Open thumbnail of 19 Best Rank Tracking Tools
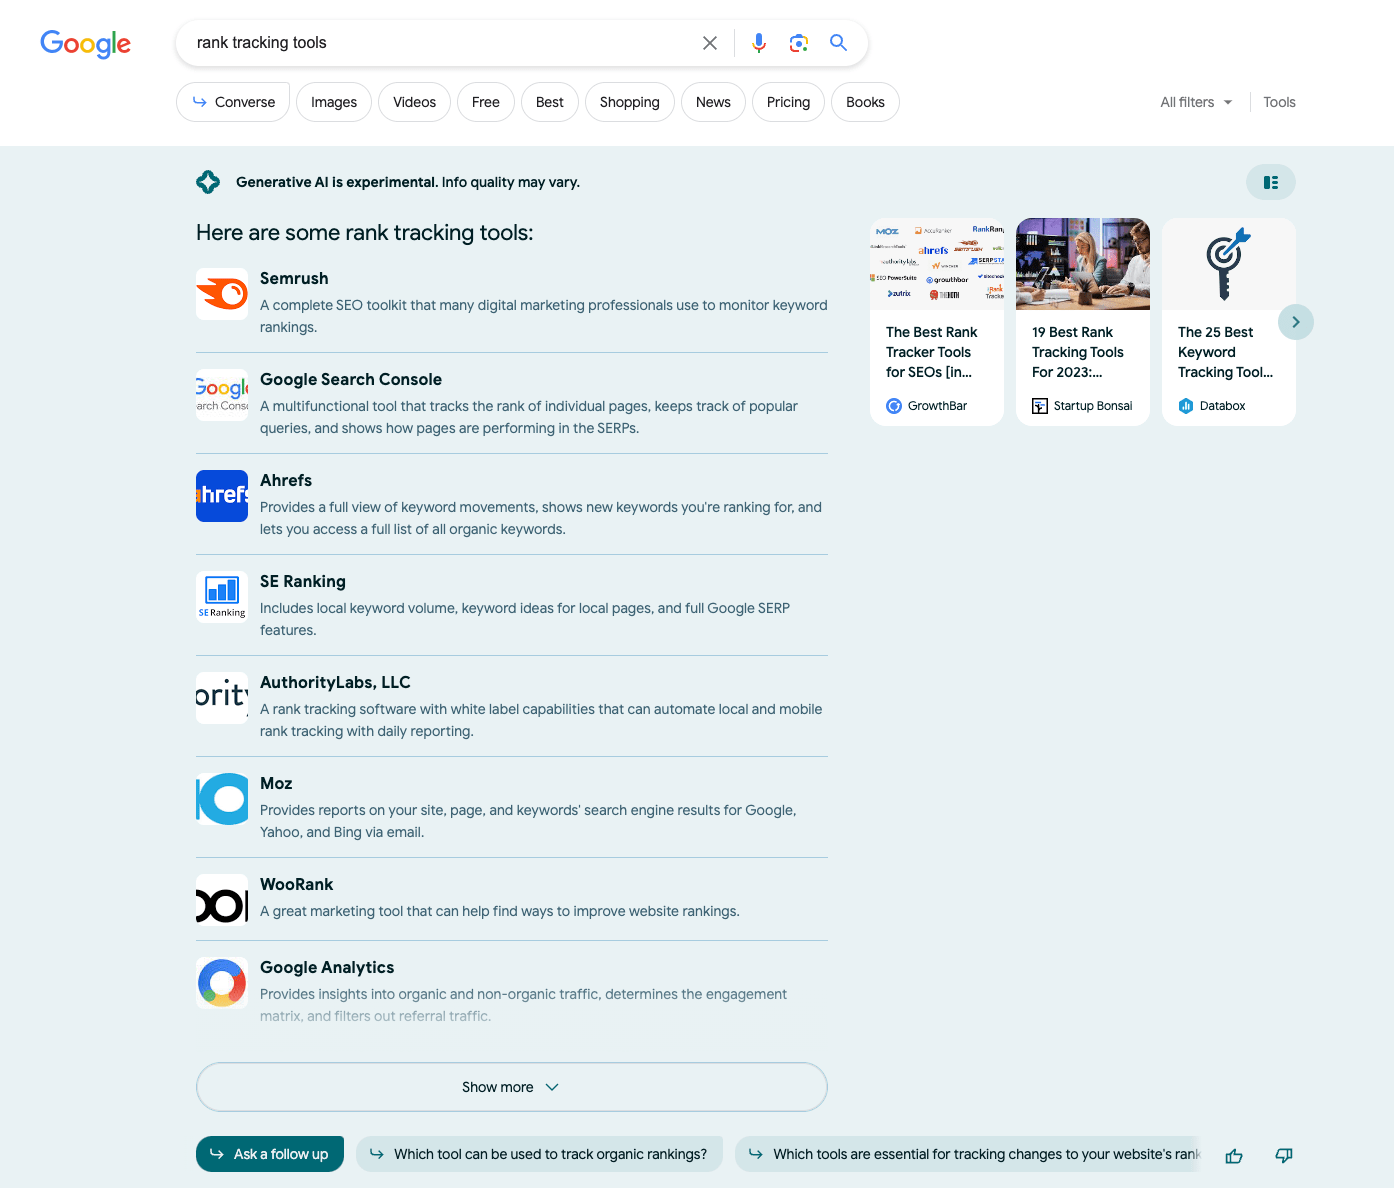 1083,264
